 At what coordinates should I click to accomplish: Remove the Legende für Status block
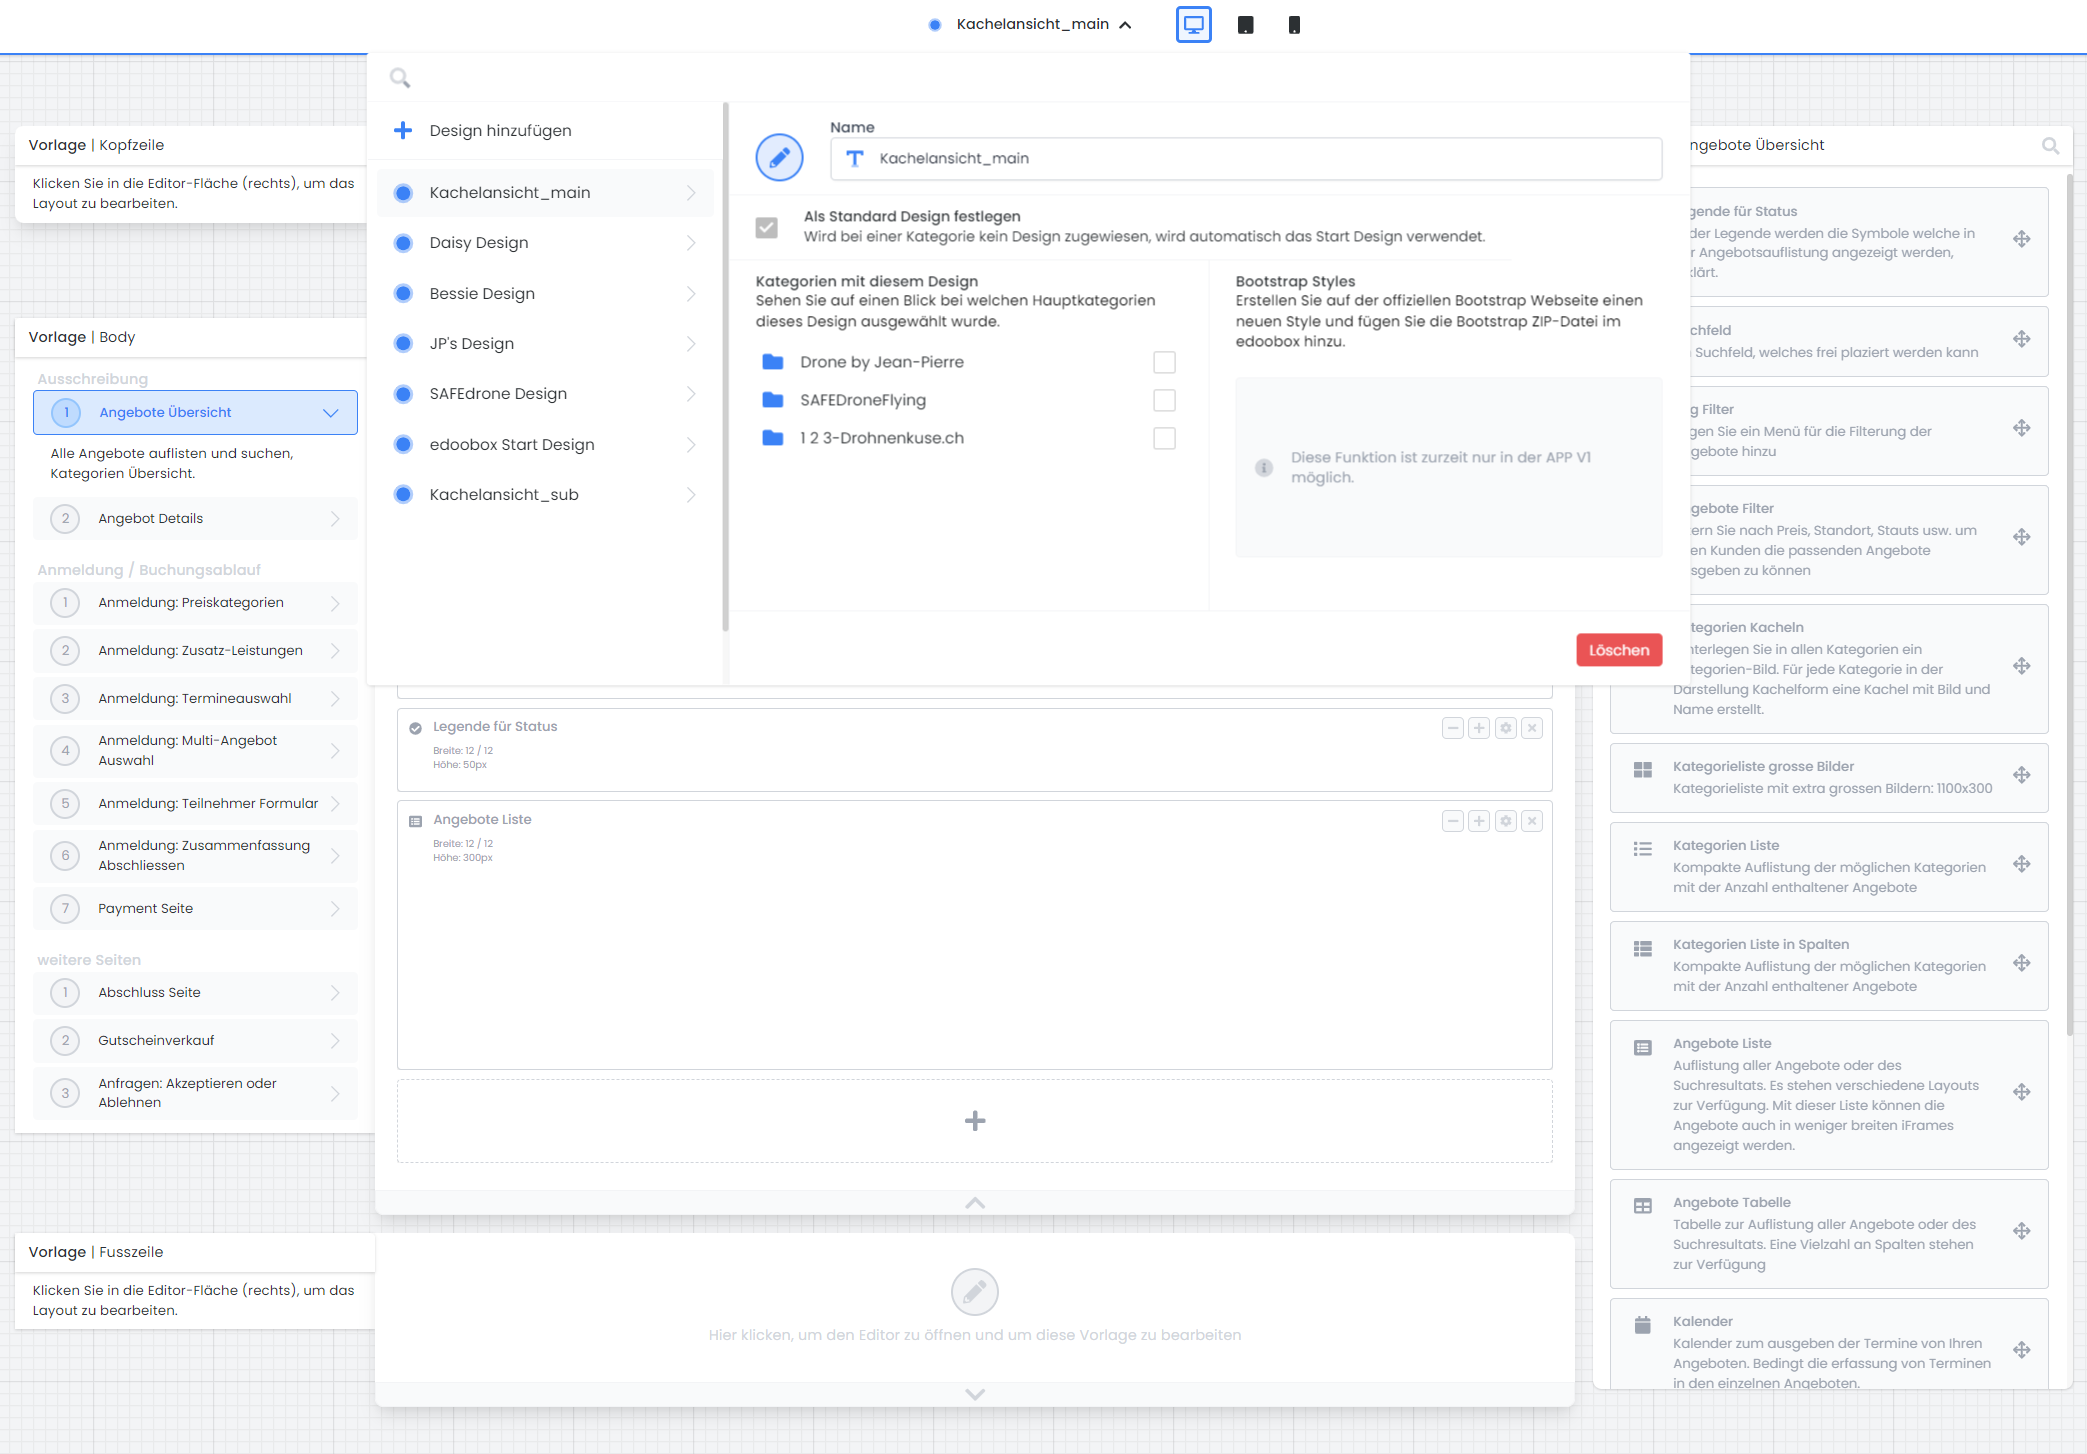(1531, 728)
